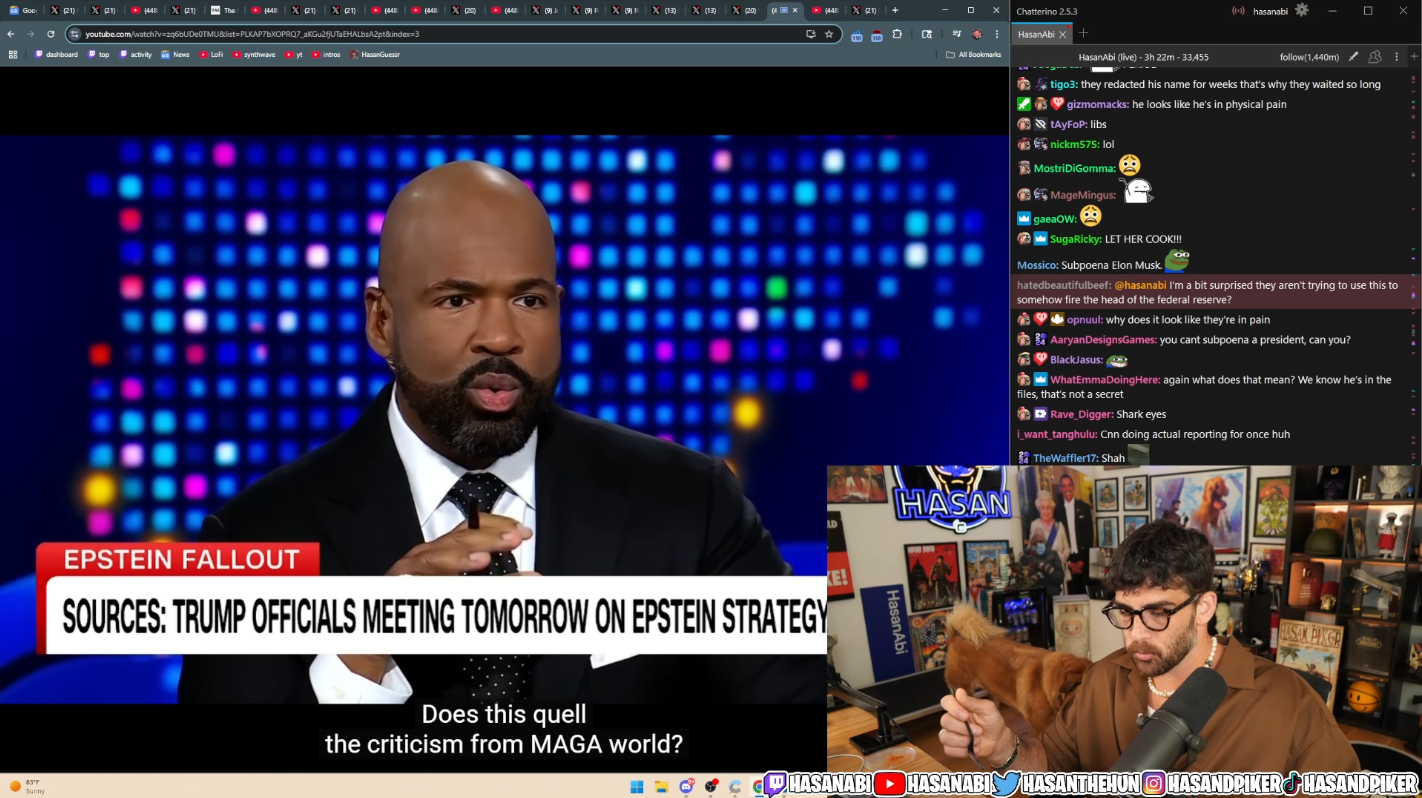Open File Explorer from the taskbar

(x=661, y=787)
